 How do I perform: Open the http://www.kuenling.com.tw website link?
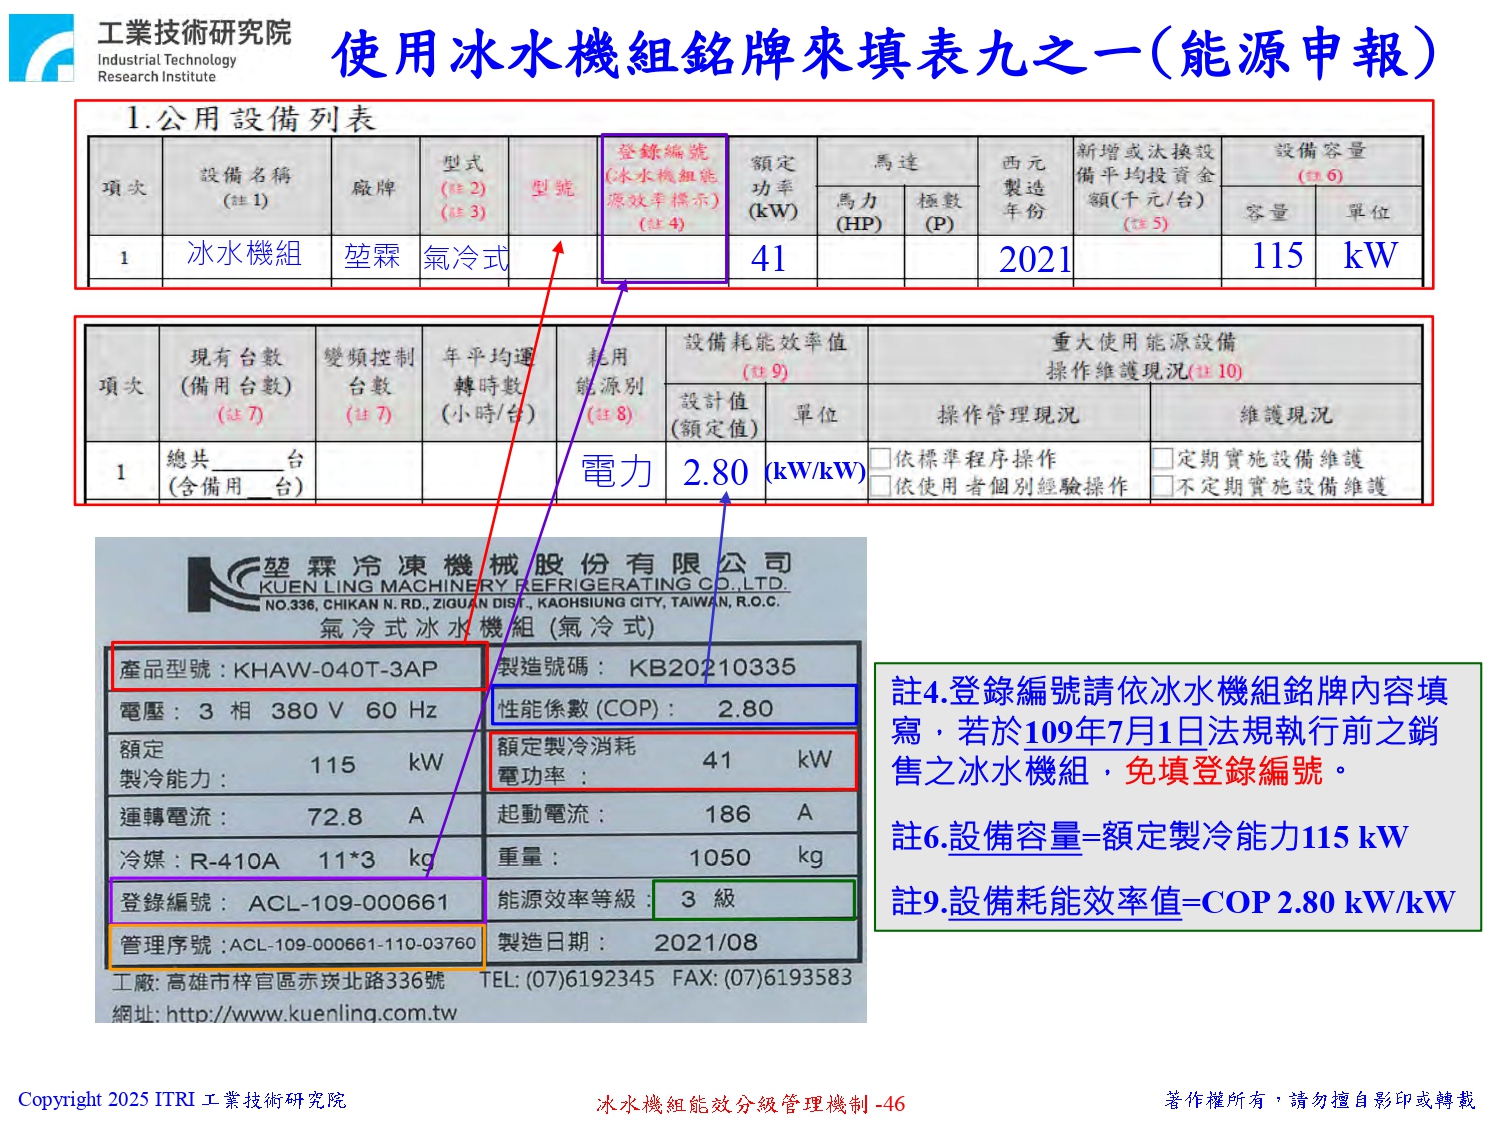coord(311,1013)
